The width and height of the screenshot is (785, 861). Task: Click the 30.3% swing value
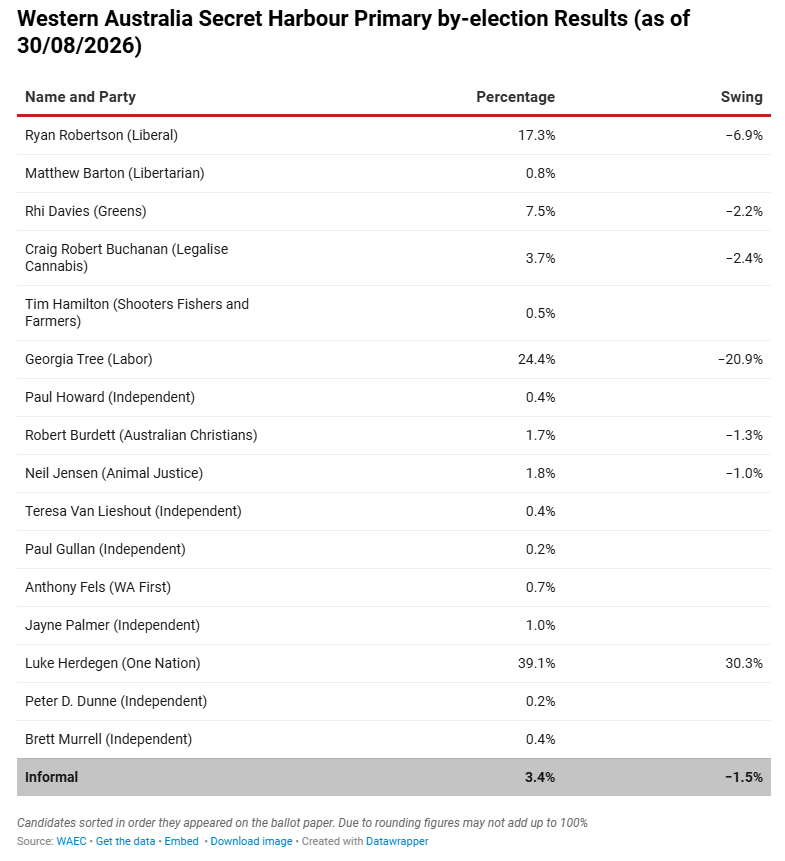744,663
